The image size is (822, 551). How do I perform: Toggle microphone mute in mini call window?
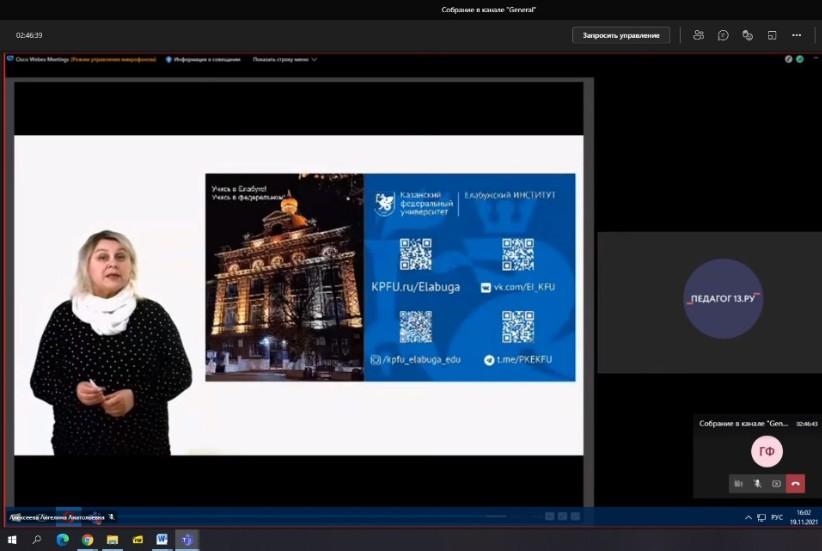(x=757, y=483)
